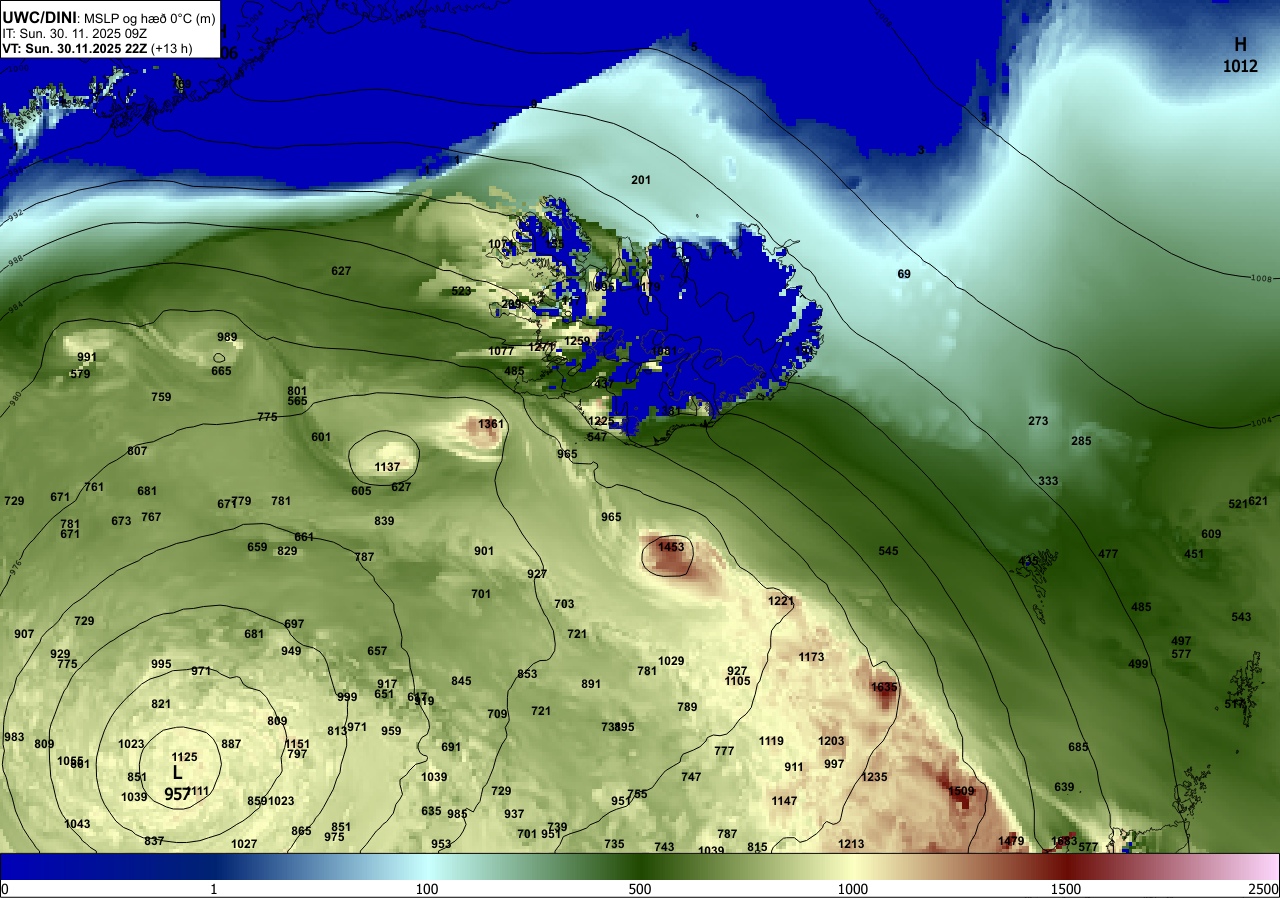Click the 957 low pressure value

click(x=177, y=794)
